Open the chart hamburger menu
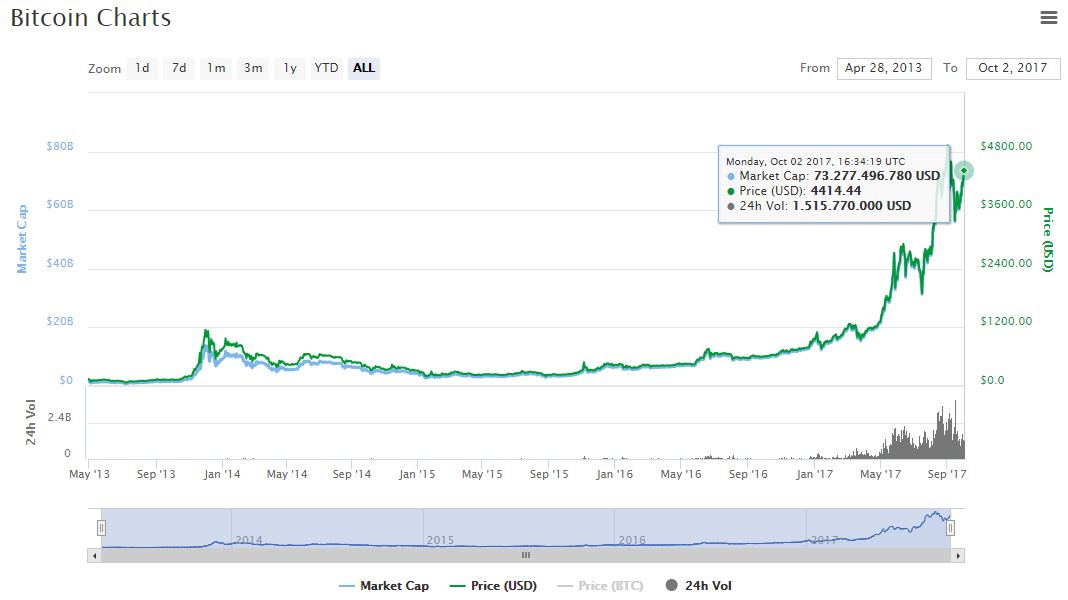The image size is (1068, 600). pos(1049,18)
